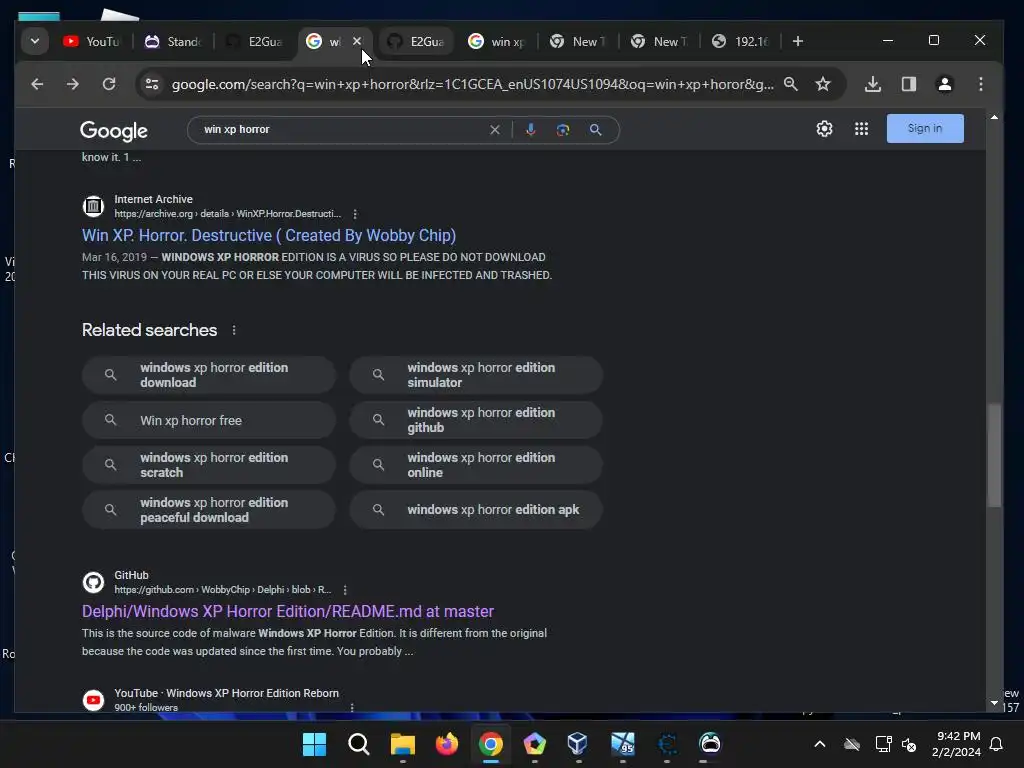The width and height of the screenshot is (1024, 768).
Task: Open the tab search dropdown arrow
Action: 35,41
